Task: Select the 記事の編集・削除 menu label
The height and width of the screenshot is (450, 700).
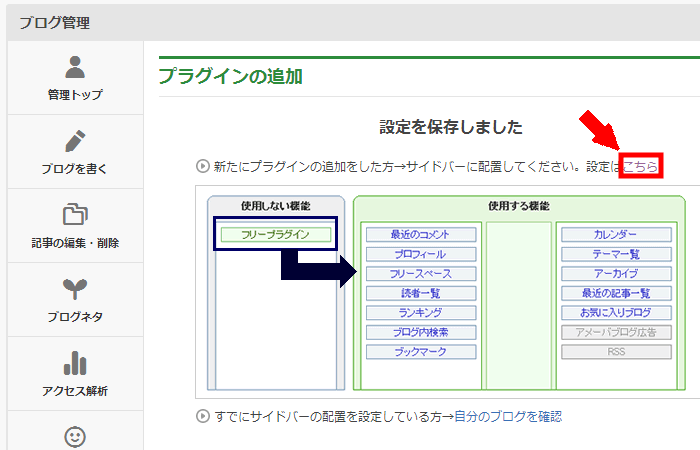Action: click(x=75, y=243)
